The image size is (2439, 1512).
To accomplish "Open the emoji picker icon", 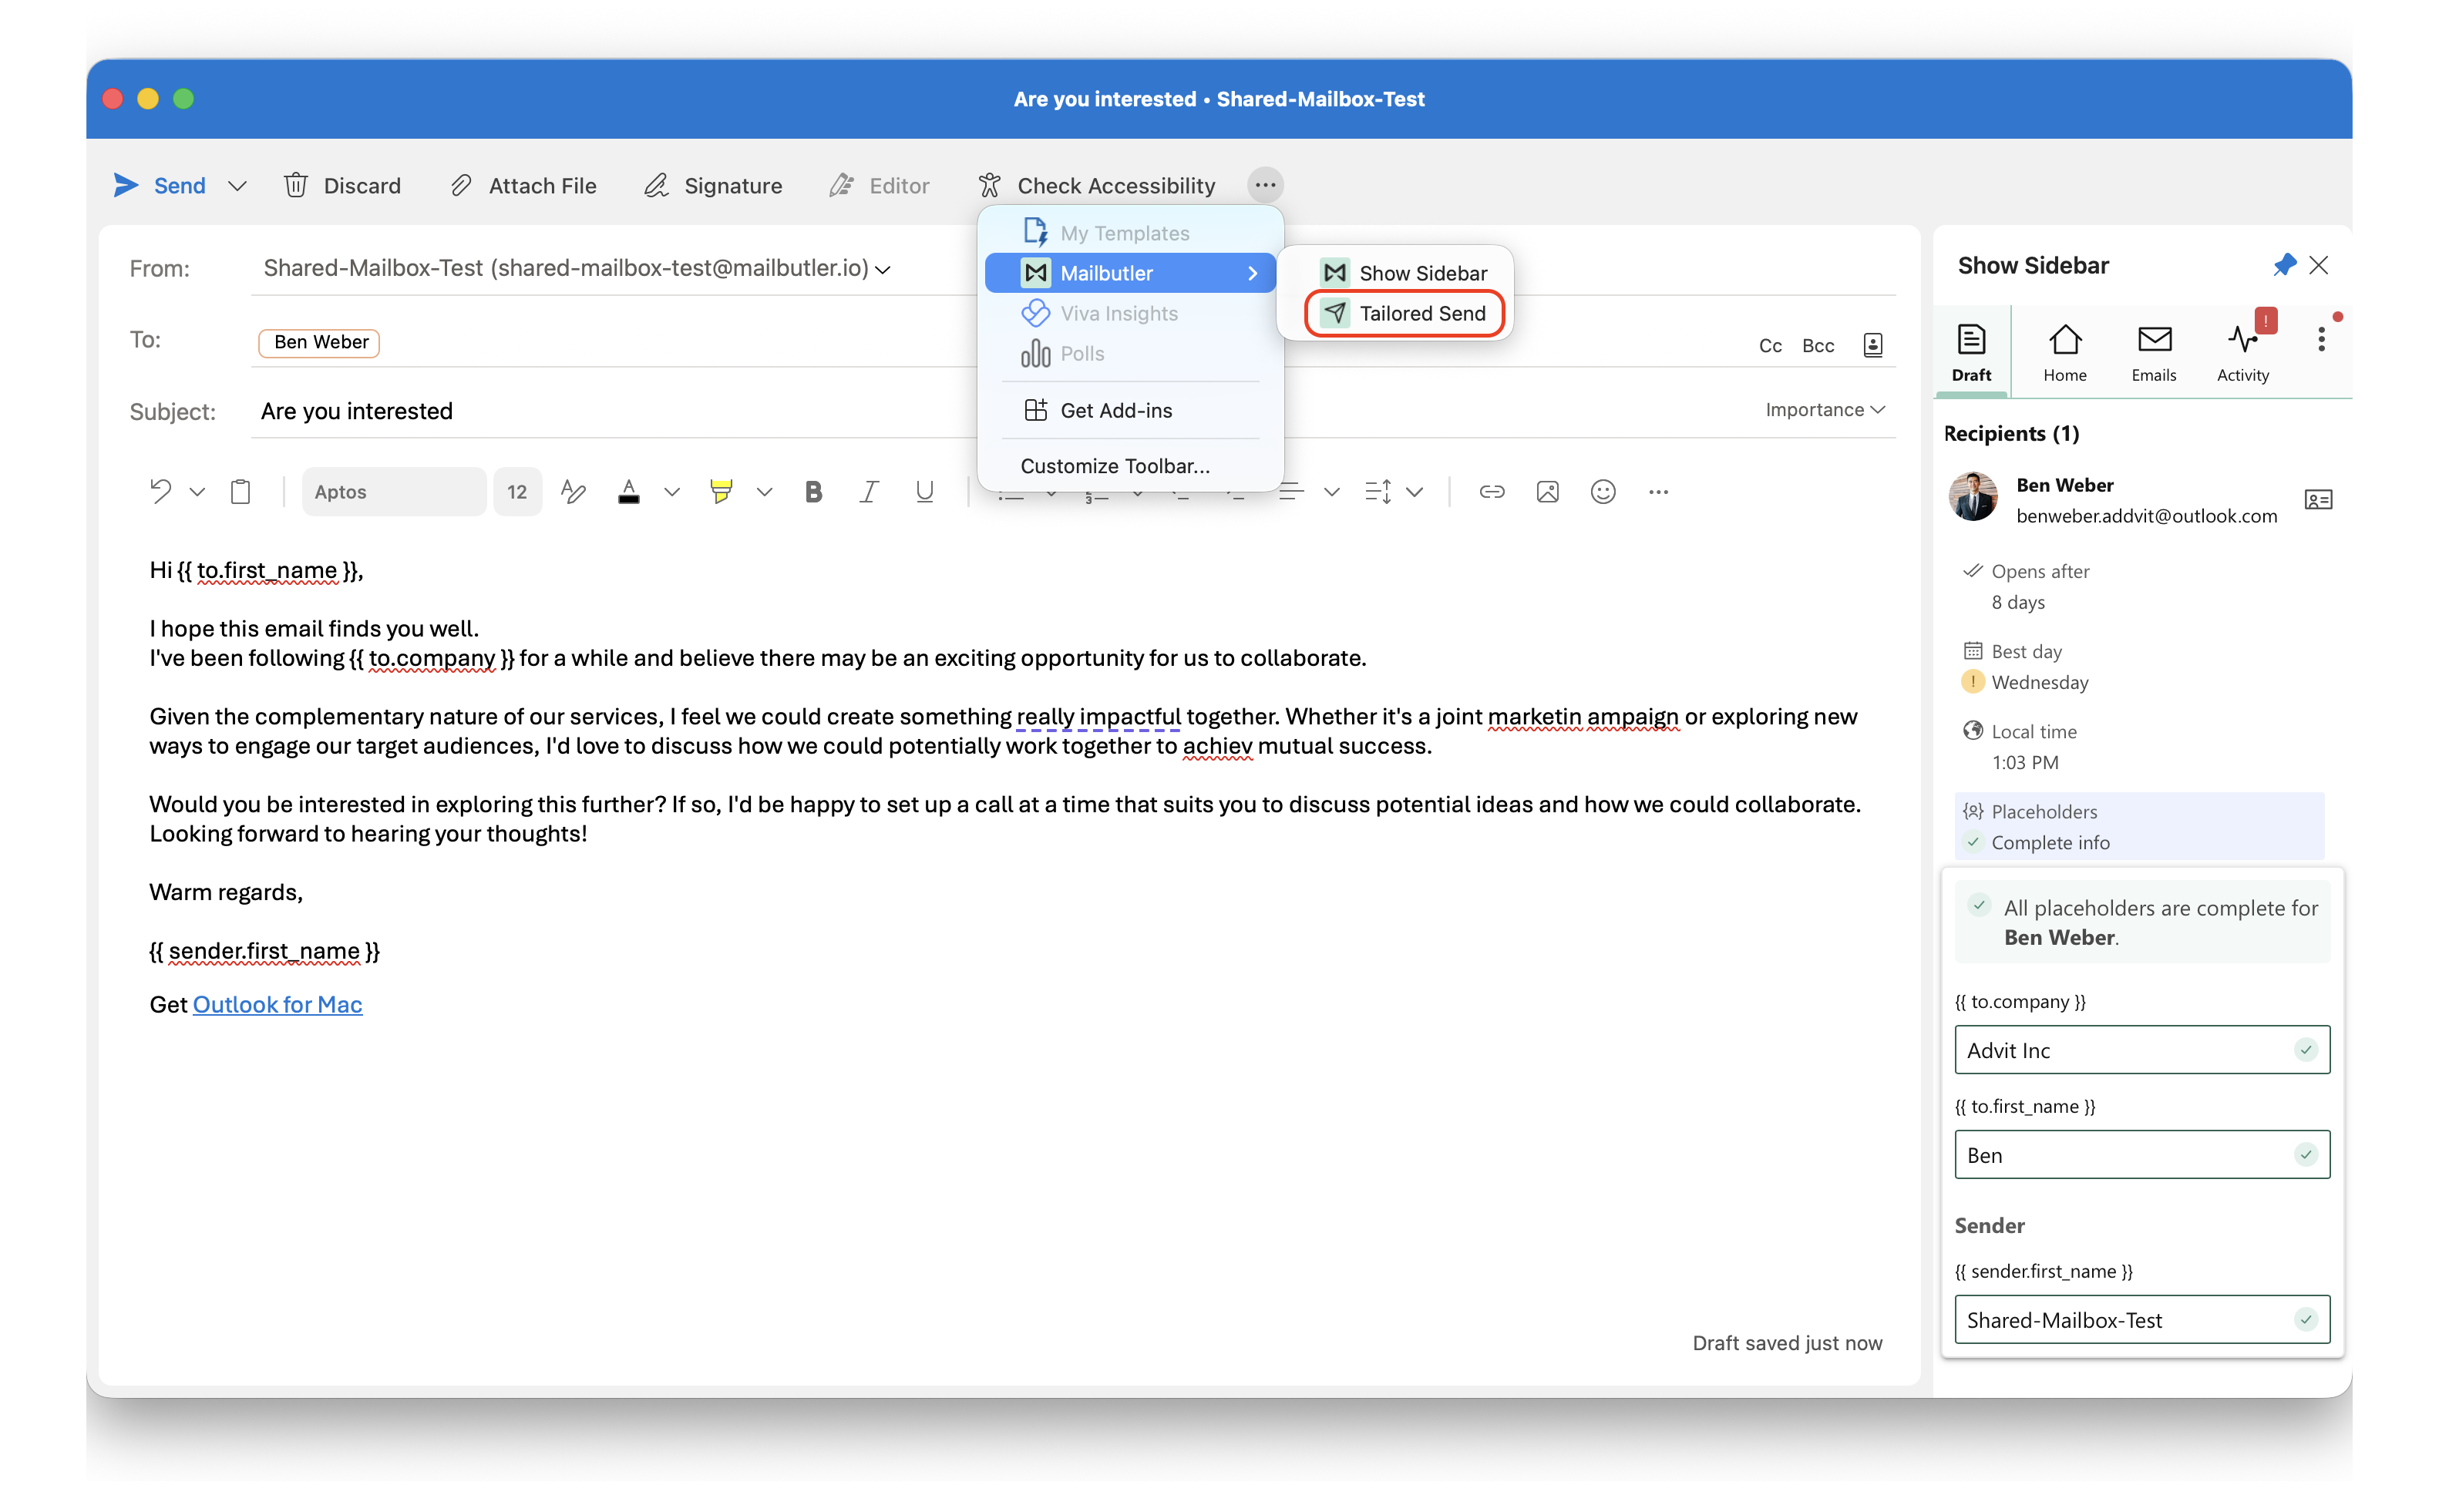I will tap(1603, 491).
